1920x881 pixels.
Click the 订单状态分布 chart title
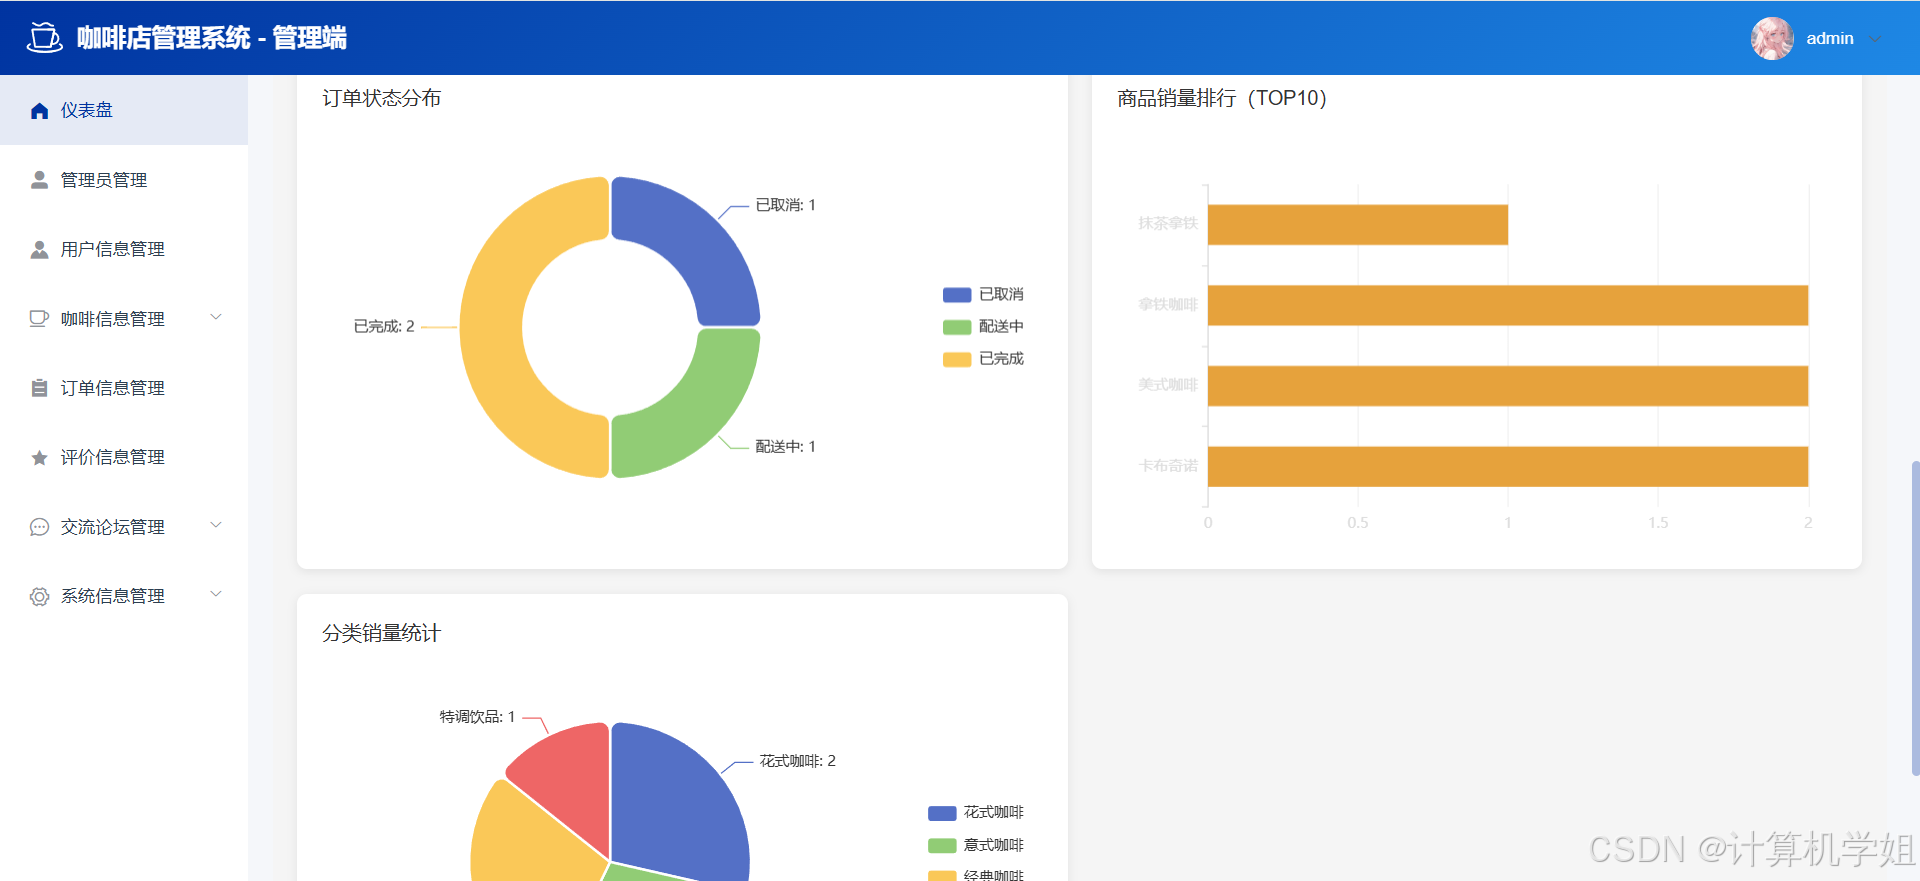tap(381, 98)
